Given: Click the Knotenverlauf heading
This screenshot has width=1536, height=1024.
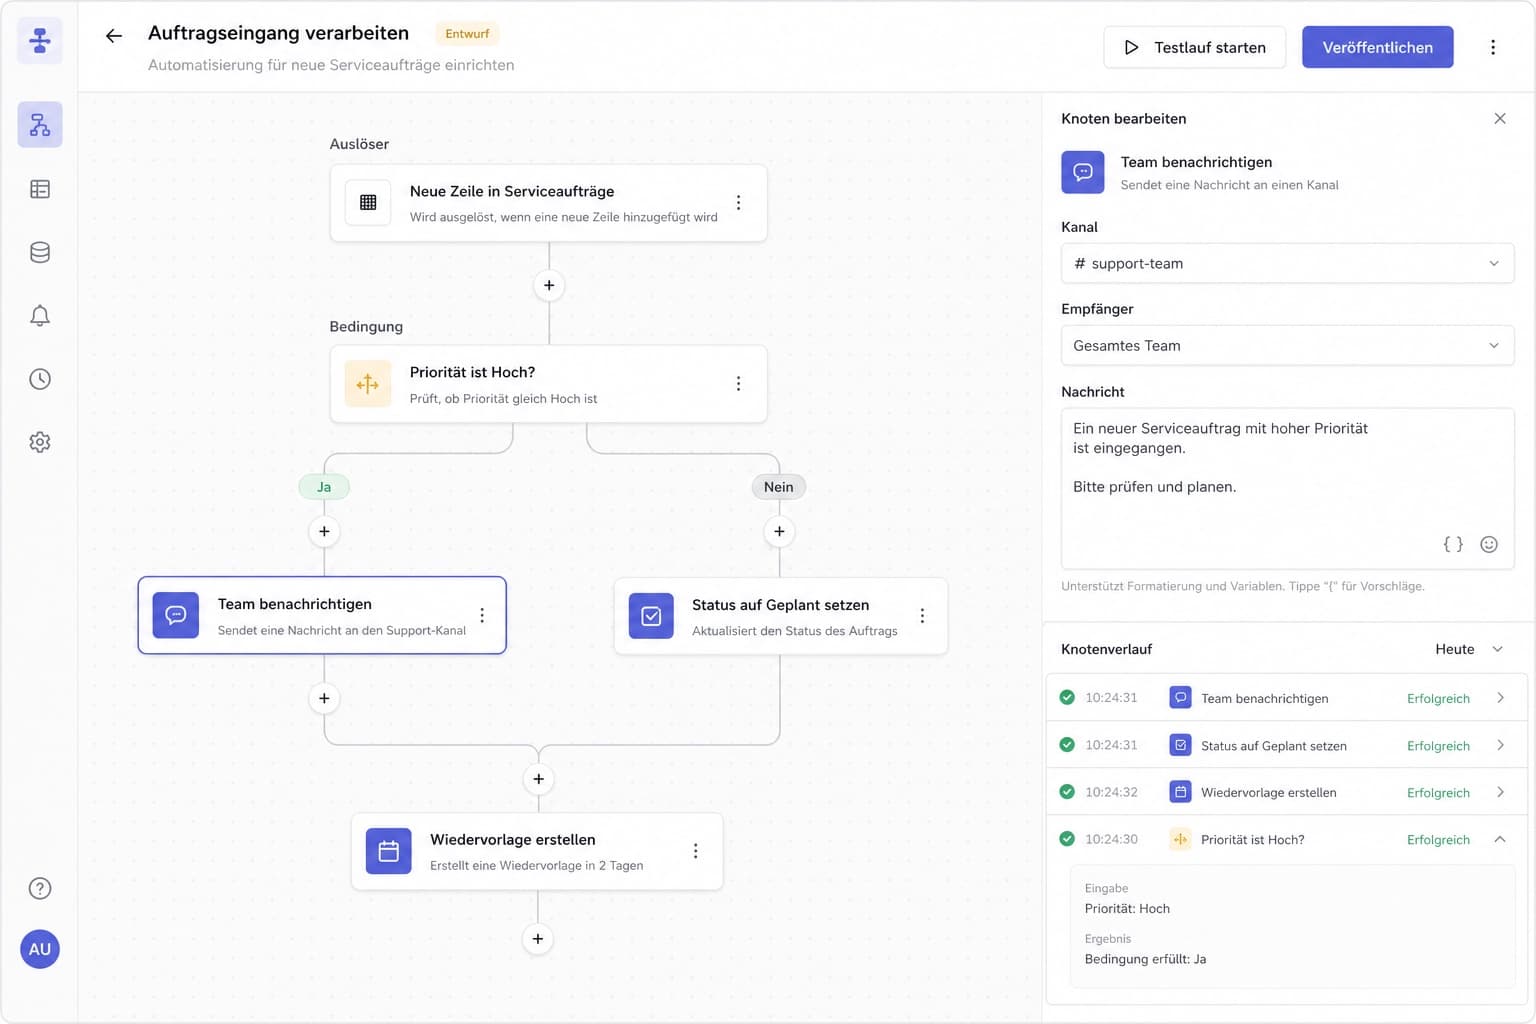Looking at the screenshot, I should (x=1106, y=649).
